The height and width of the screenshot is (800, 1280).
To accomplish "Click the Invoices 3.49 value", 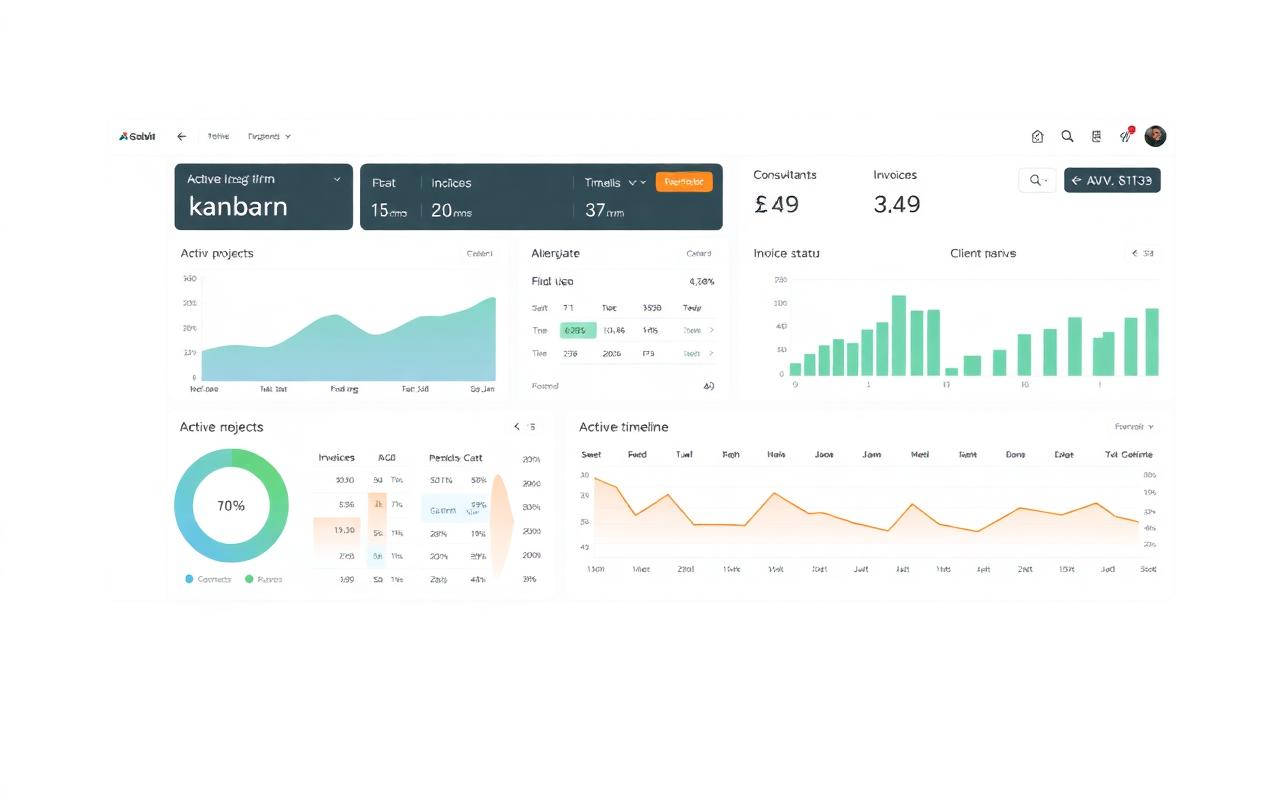I will point(896,204).
